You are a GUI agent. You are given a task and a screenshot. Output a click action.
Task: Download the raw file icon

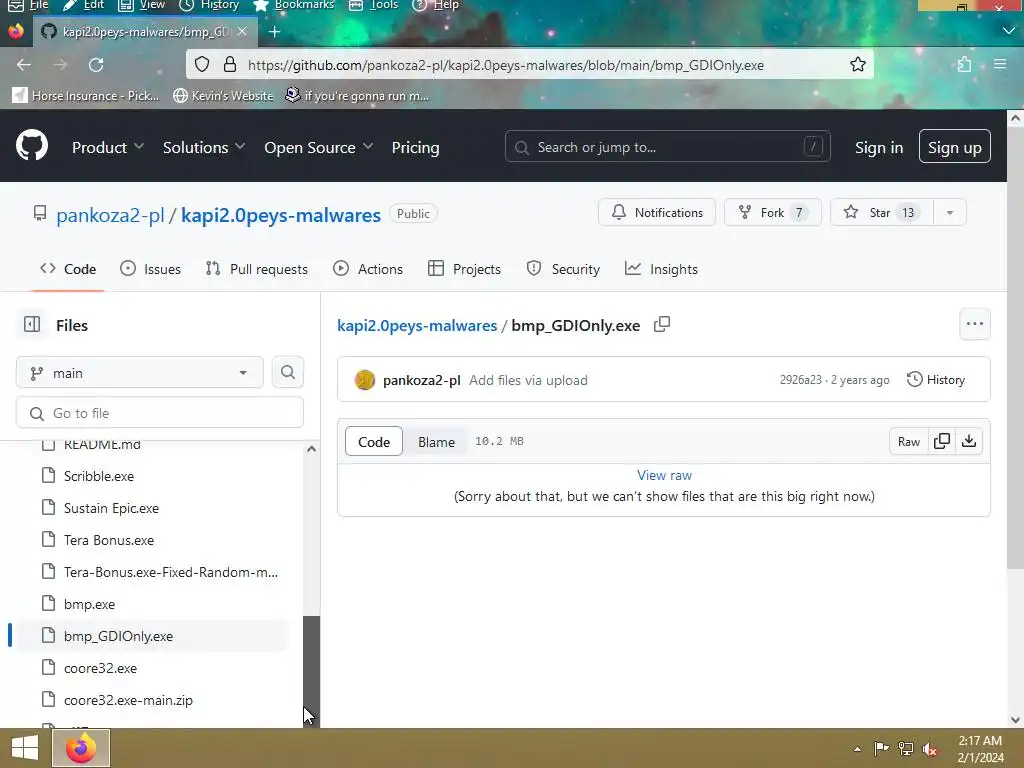(x=969, y=441)
